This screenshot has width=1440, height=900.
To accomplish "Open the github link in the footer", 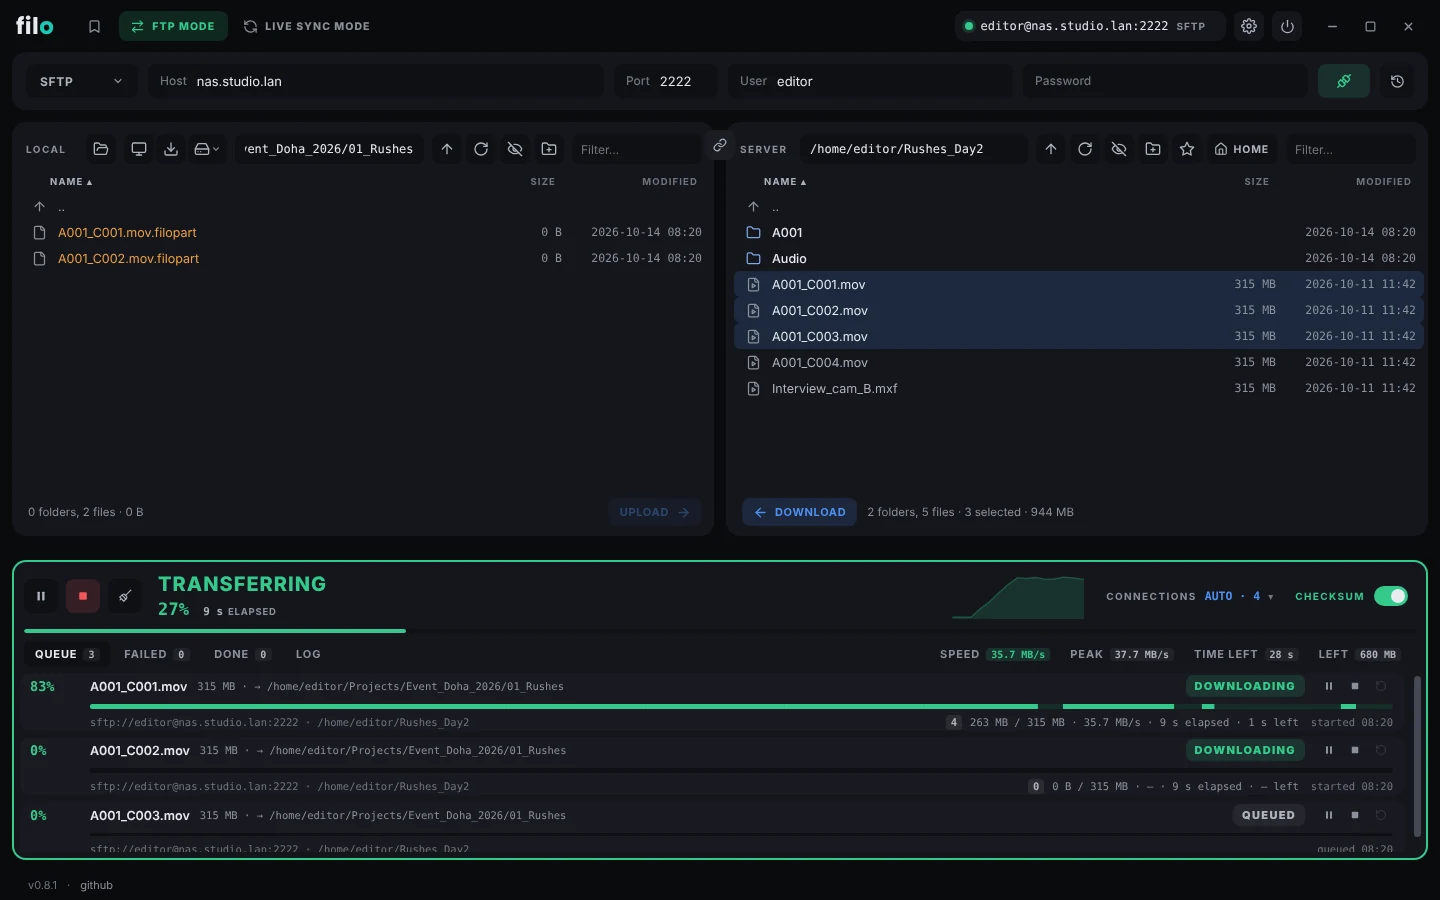I will click(97, 885).
